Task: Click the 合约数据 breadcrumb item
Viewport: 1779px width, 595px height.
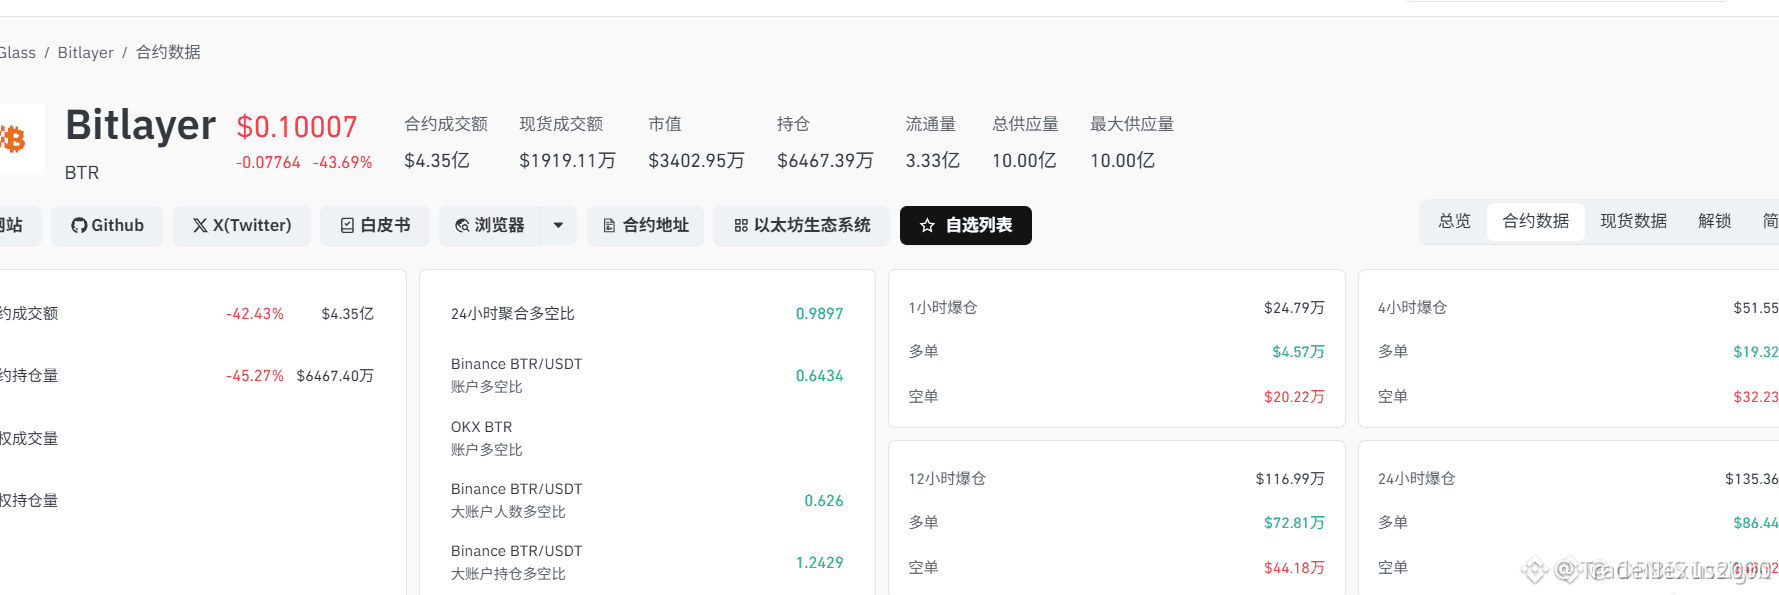Action: tap(168, 53)
